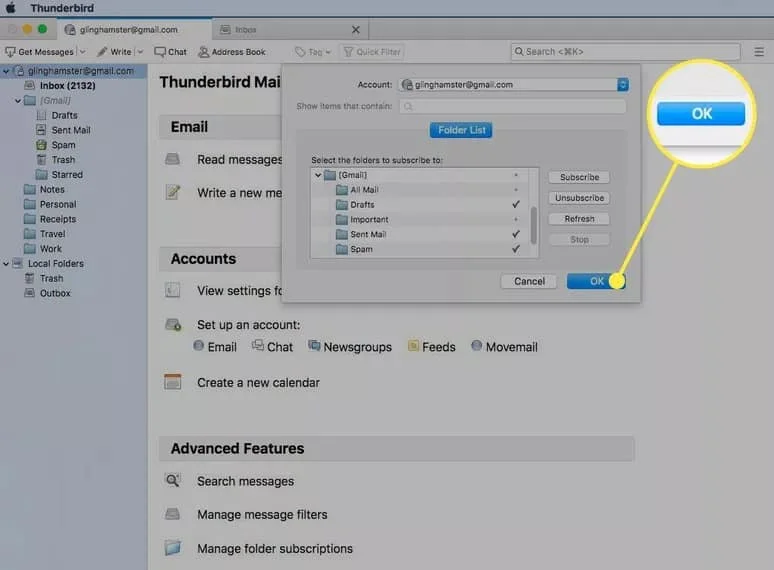Open the Tag dropdown
Screen dimensions: 774x570
point(312,52)
